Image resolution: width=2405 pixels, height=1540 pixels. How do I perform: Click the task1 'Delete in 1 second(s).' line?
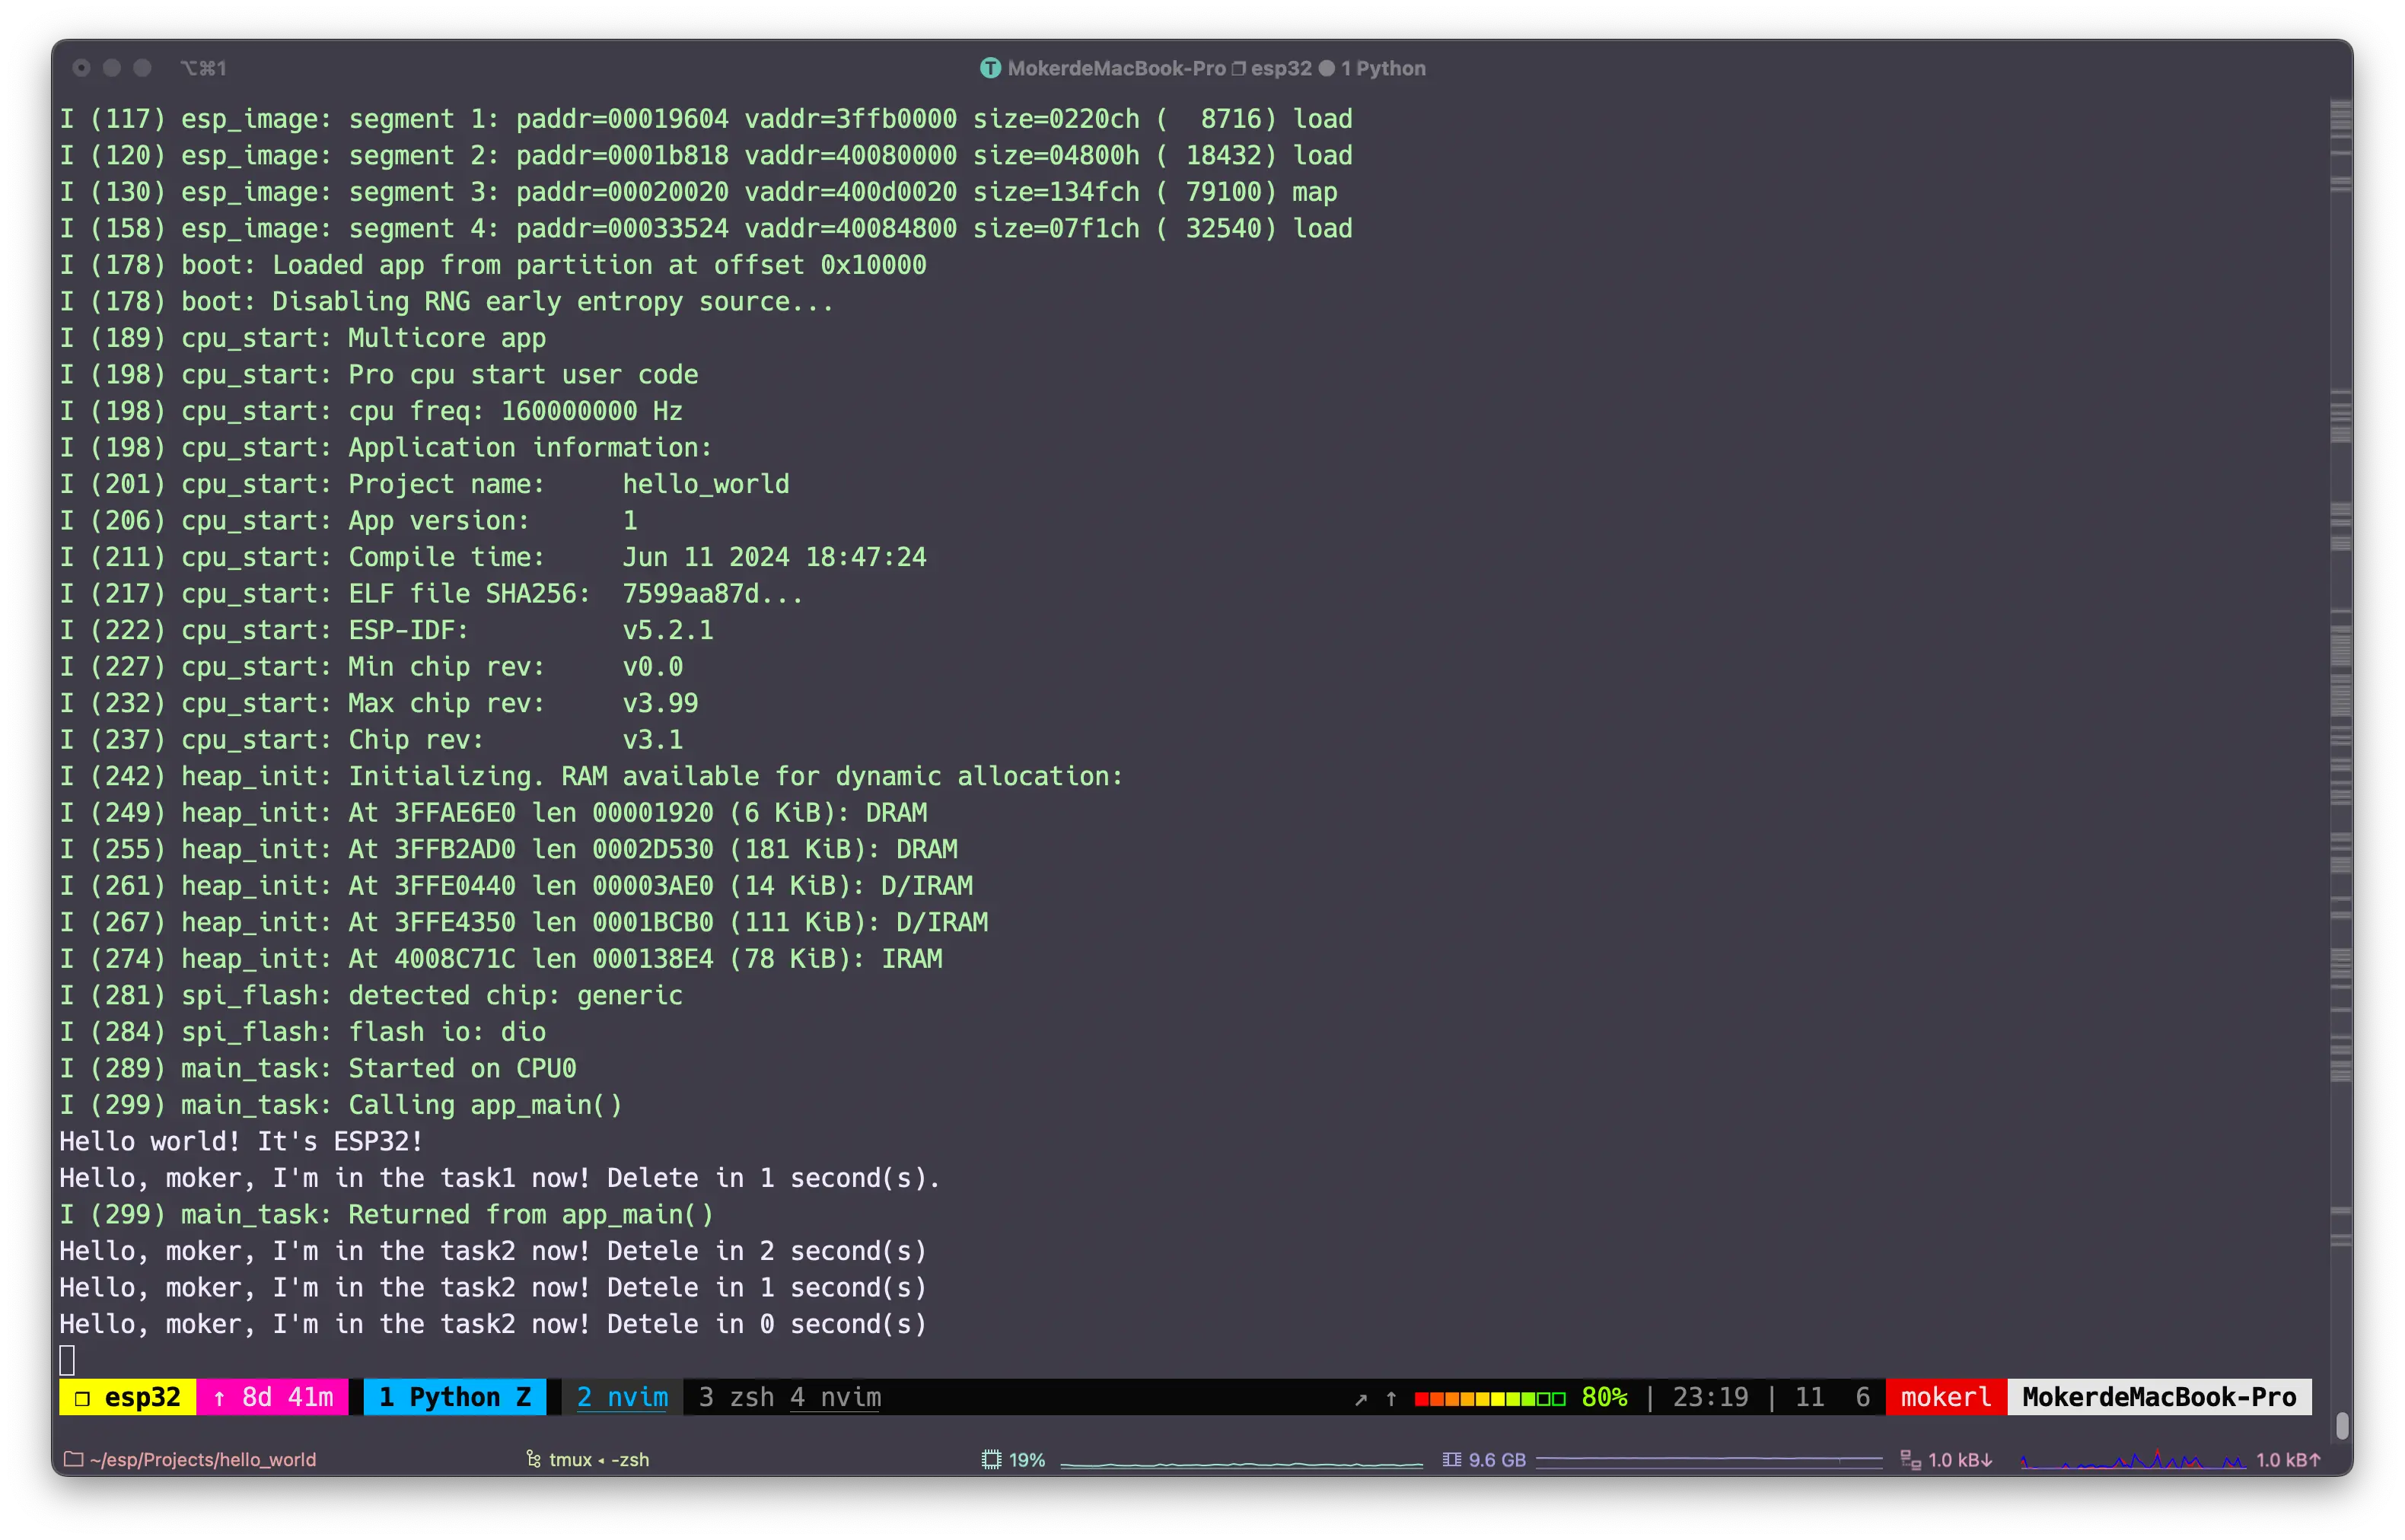[500, 1178]
